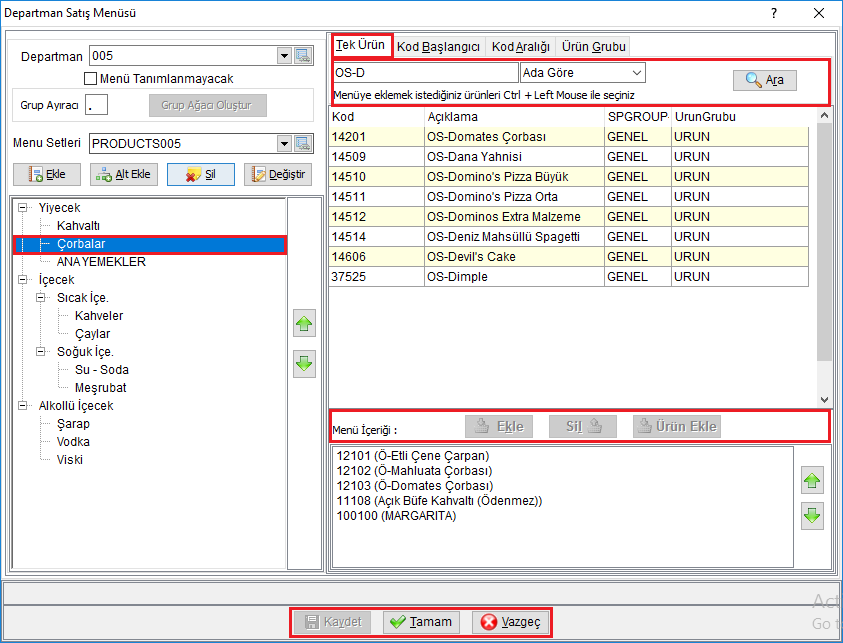Image resolution: width=843 pixels, height=643 pixels.
Task: Open the Menu Setleri dropdown list
Action: [284, 144]
